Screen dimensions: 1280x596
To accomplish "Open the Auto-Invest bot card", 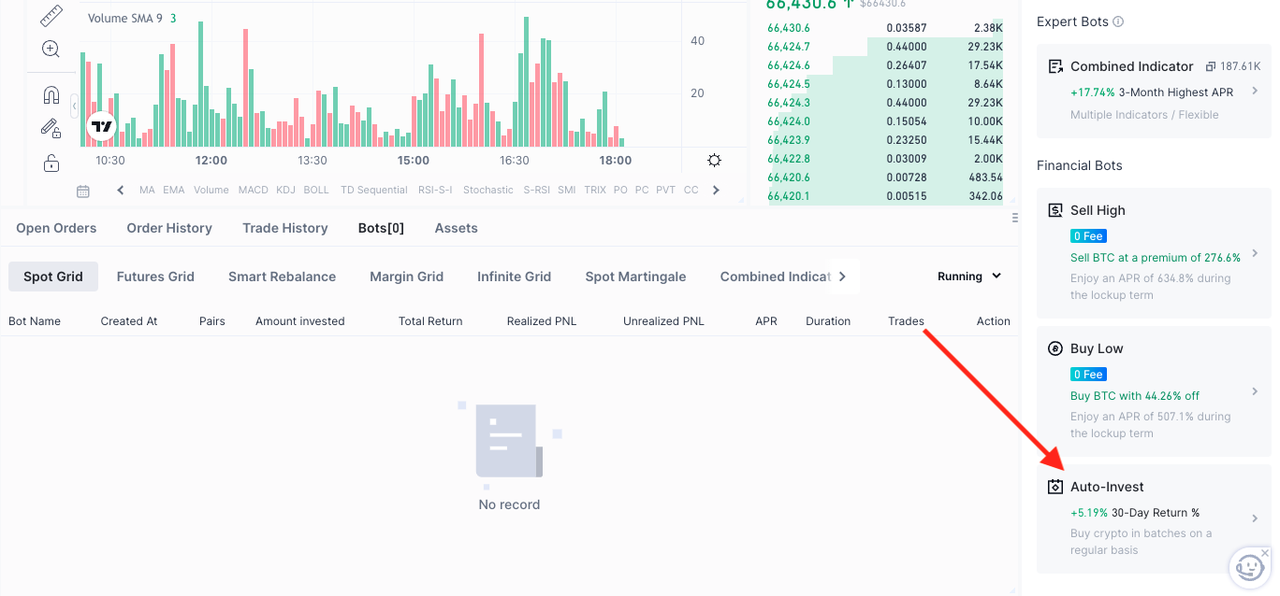I will click(1153, 517).
